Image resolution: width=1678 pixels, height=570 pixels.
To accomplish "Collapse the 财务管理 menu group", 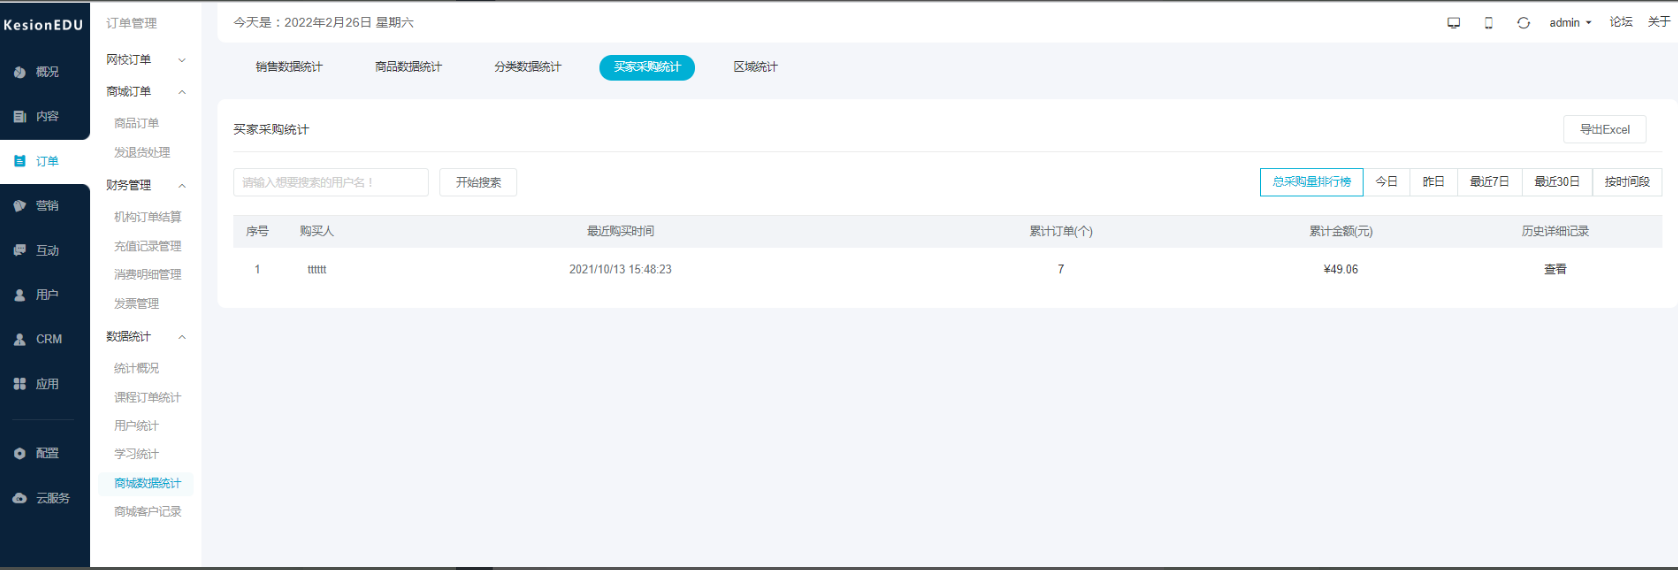I will point(146,185).
